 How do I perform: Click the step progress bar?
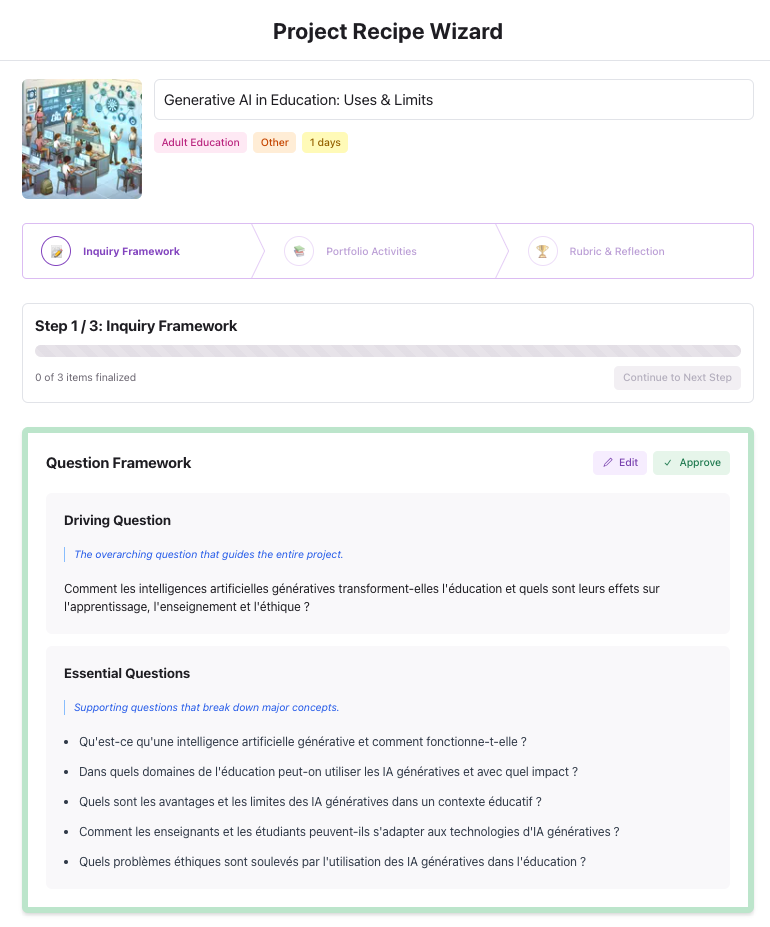click(x=388, y=351)
